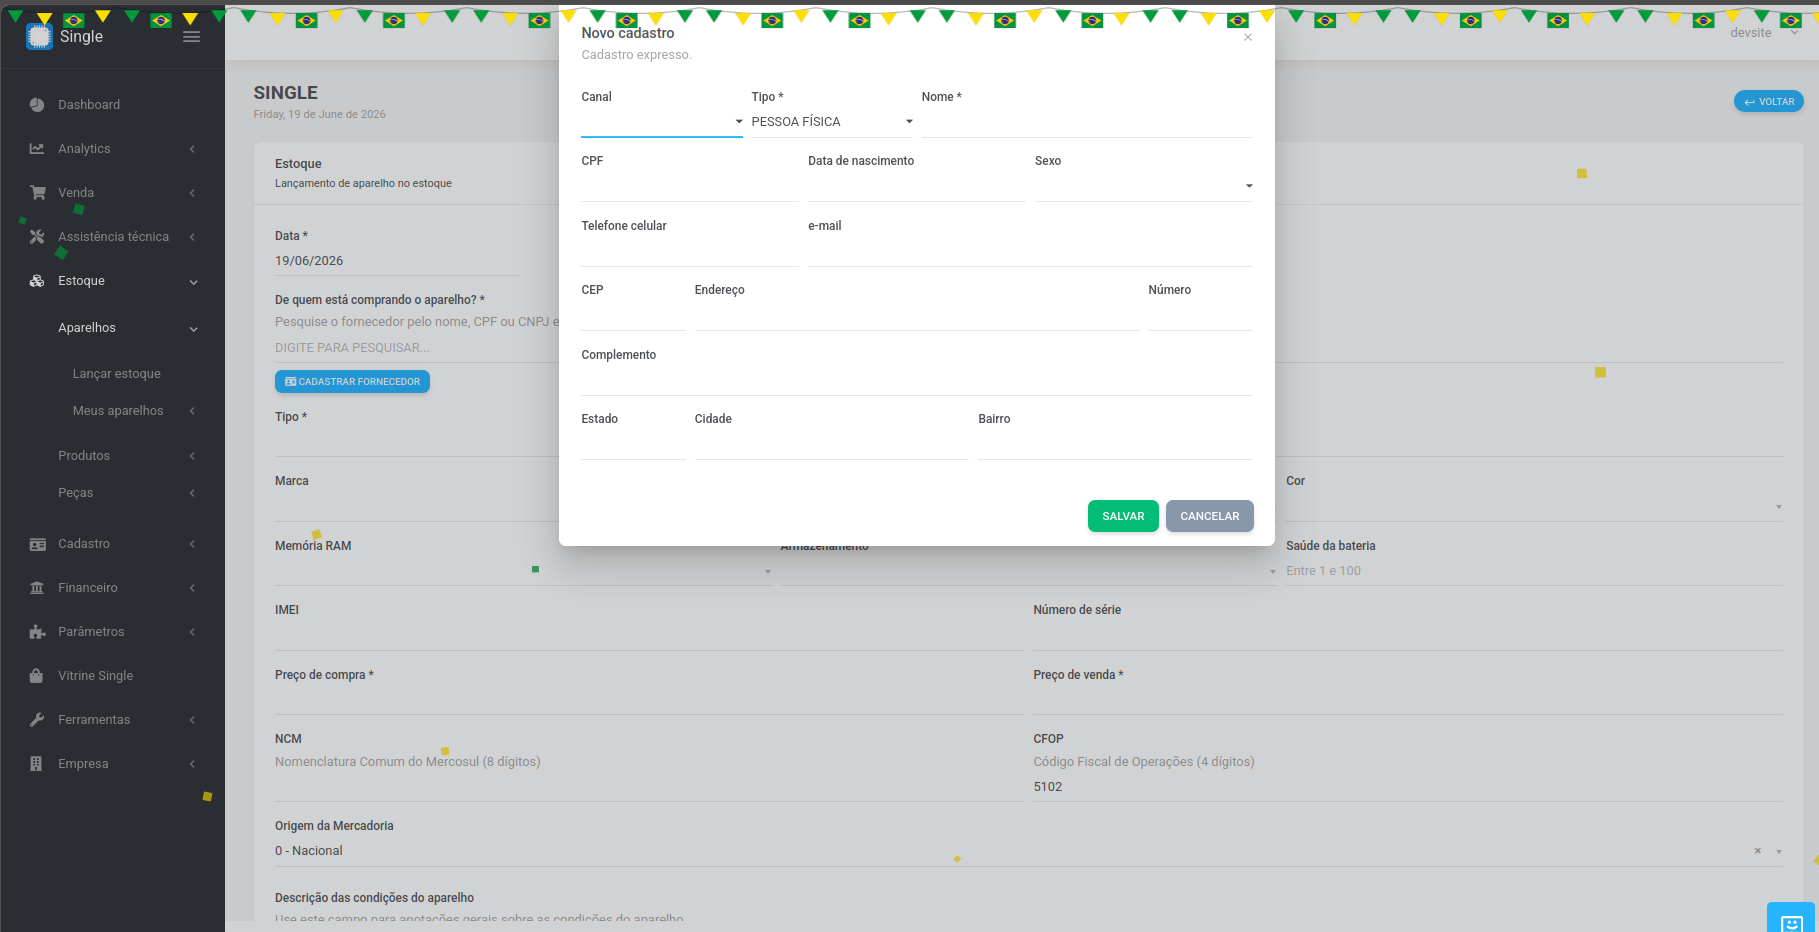Screen dimensions: 1819x932
Task: Collapse the Estoque menu chevron
Action: click(193, 282)
